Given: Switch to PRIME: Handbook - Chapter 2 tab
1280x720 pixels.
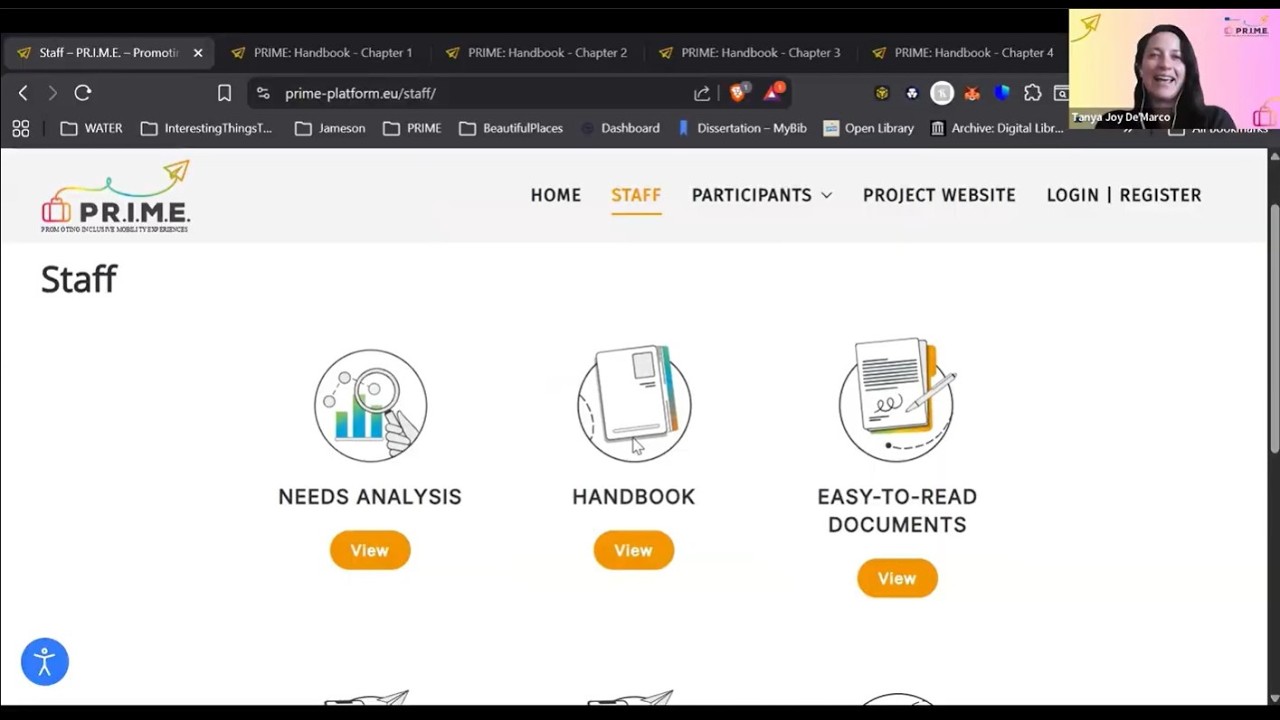Looking at the screenshot, I should tap(537, 53).
